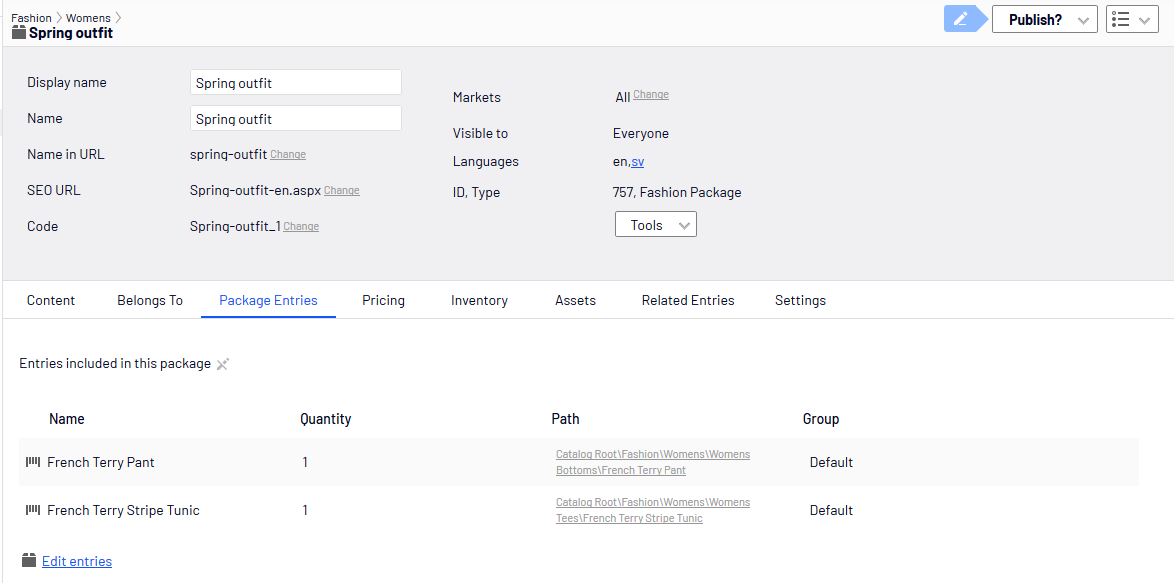Click the pencil edit icon
The width and height of the screenshot is (1174, 583).
[x=960, y=19]
